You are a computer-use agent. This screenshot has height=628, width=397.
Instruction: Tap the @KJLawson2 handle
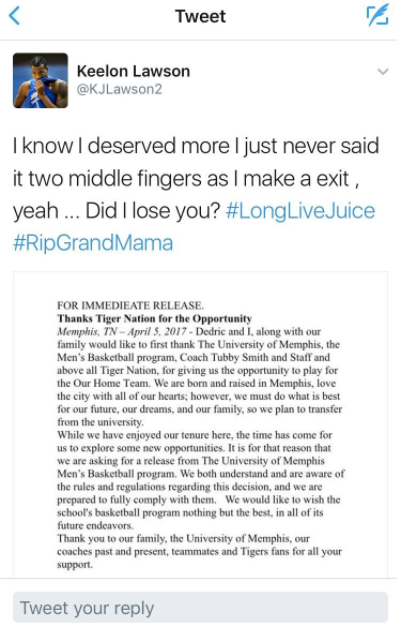(119, 89)
